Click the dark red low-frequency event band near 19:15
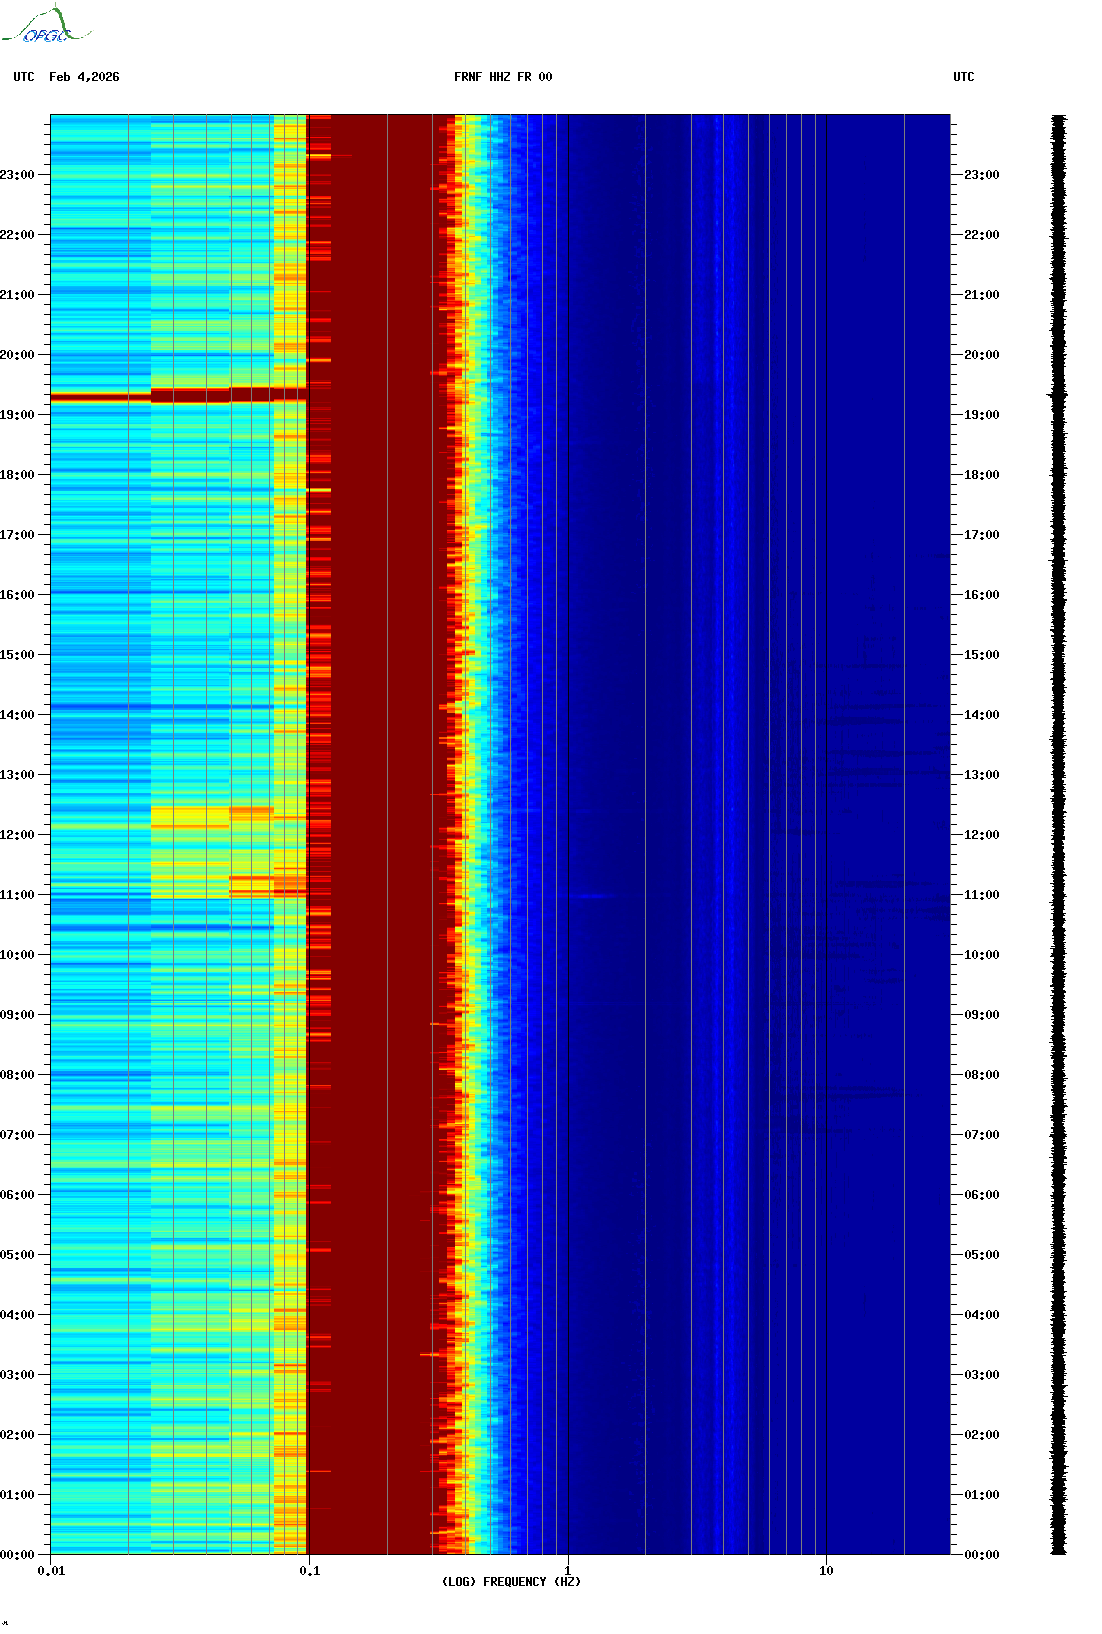Screen dimensions: 1102x1634 tap(178, 396)
